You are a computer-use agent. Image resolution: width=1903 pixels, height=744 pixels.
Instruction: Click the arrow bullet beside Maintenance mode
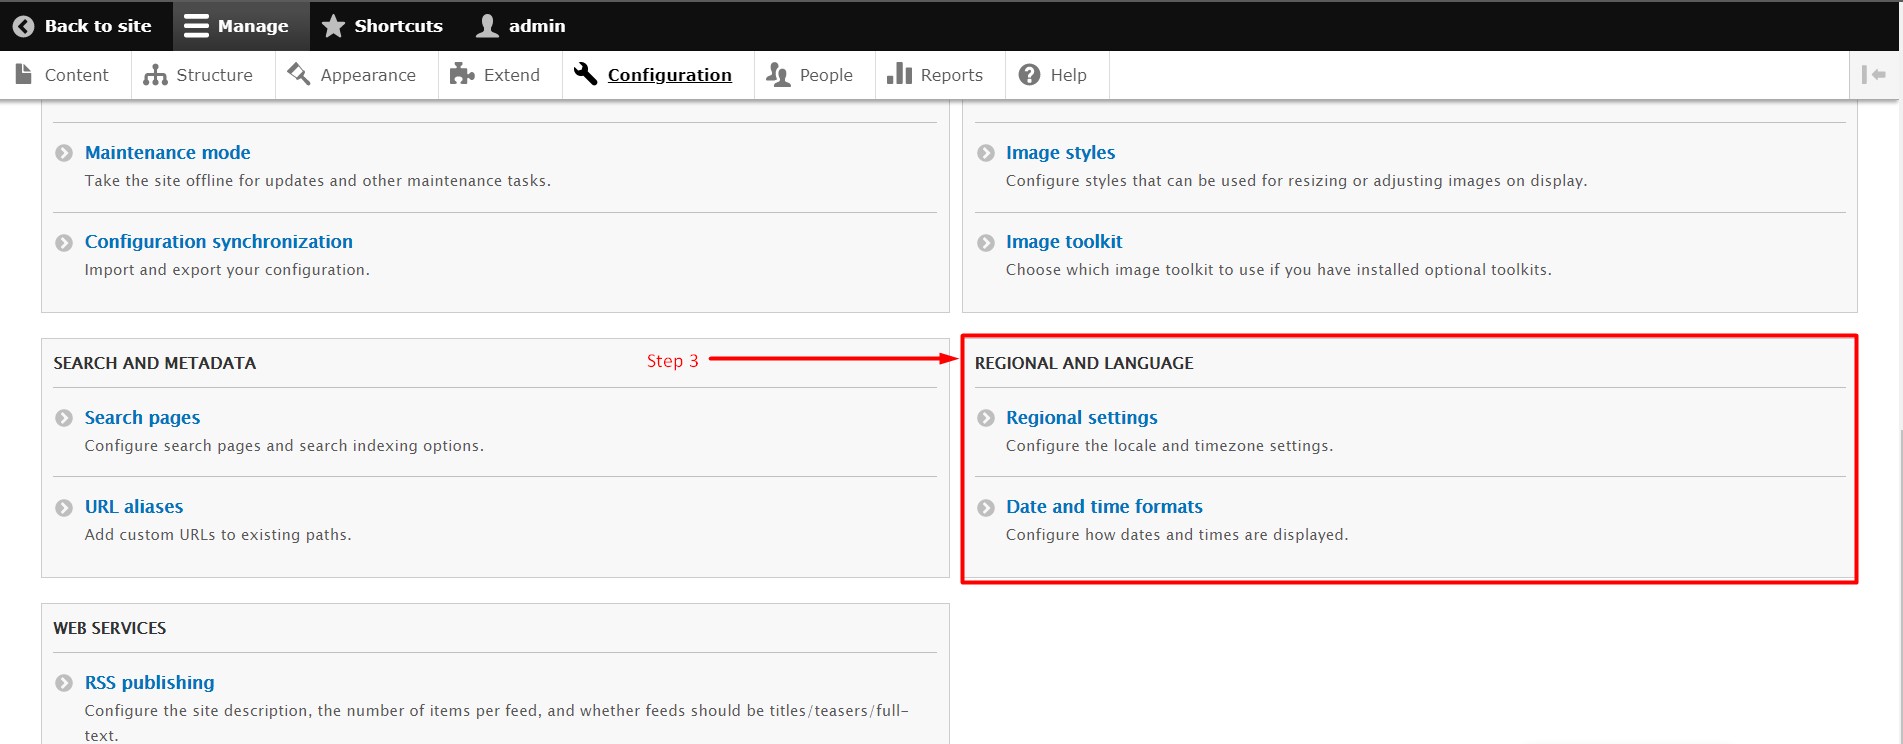pyautogui.click(x=64, y=153)
